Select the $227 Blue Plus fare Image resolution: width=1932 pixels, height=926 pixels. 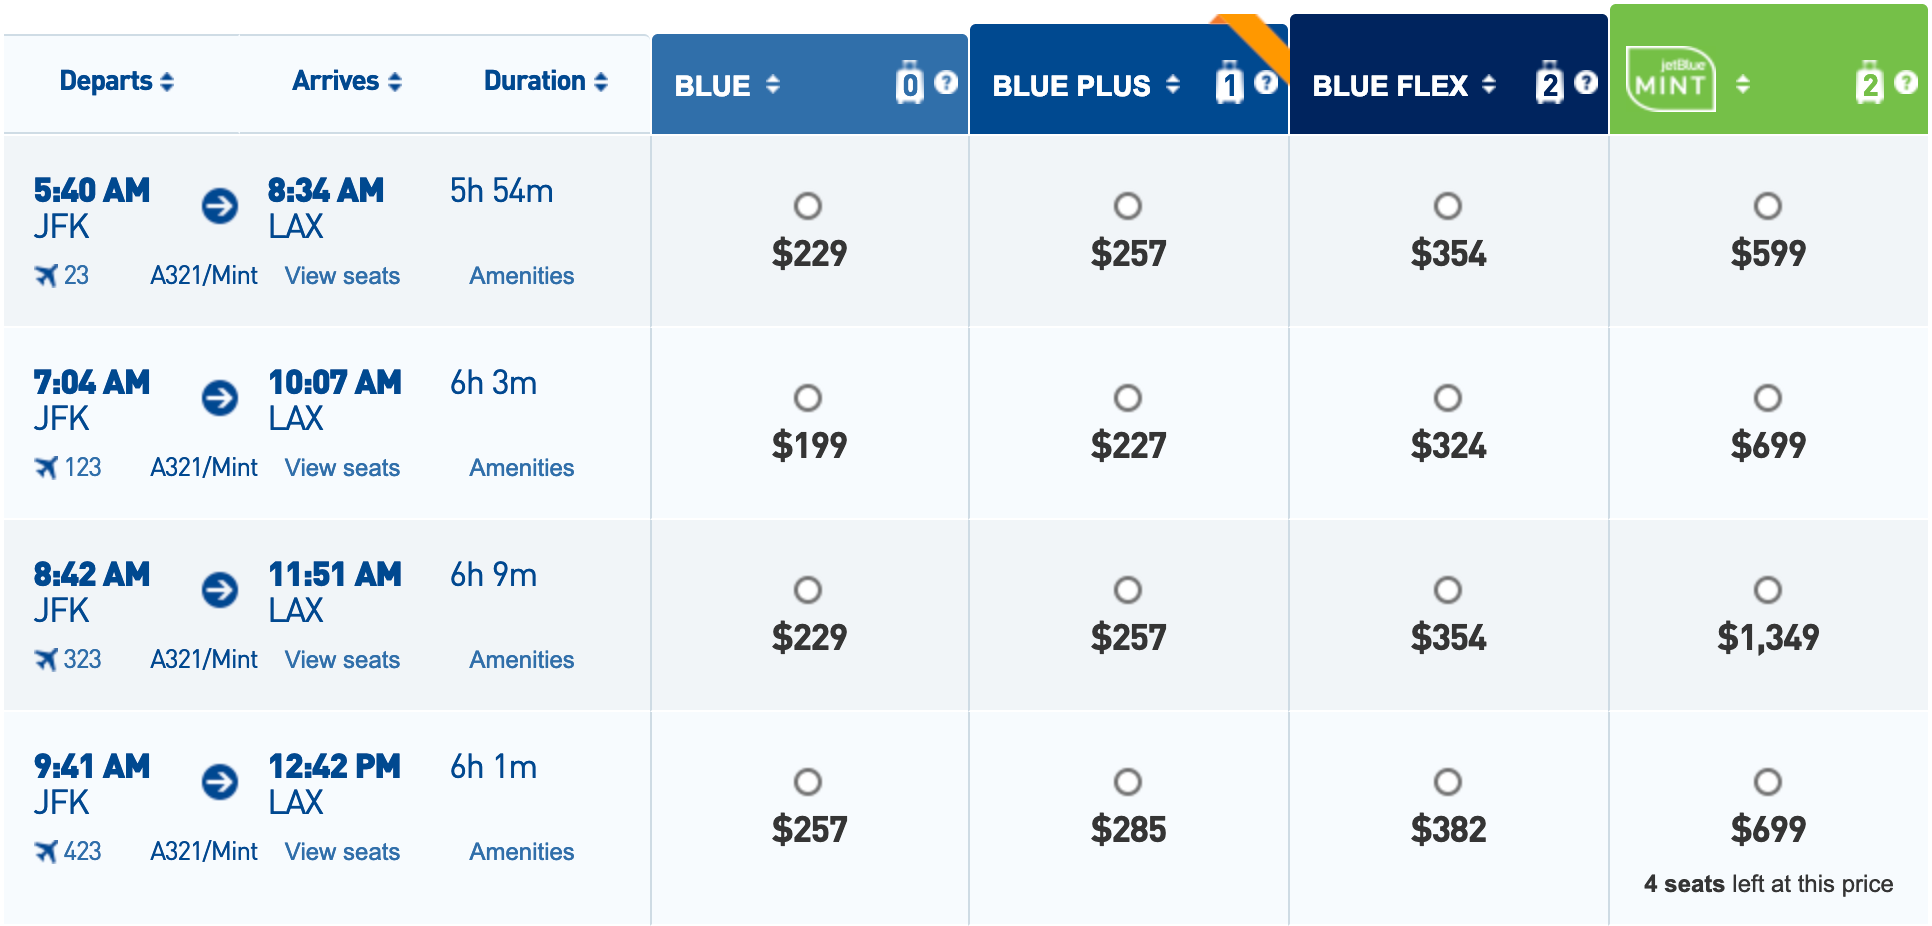[x=1127, y=398]
